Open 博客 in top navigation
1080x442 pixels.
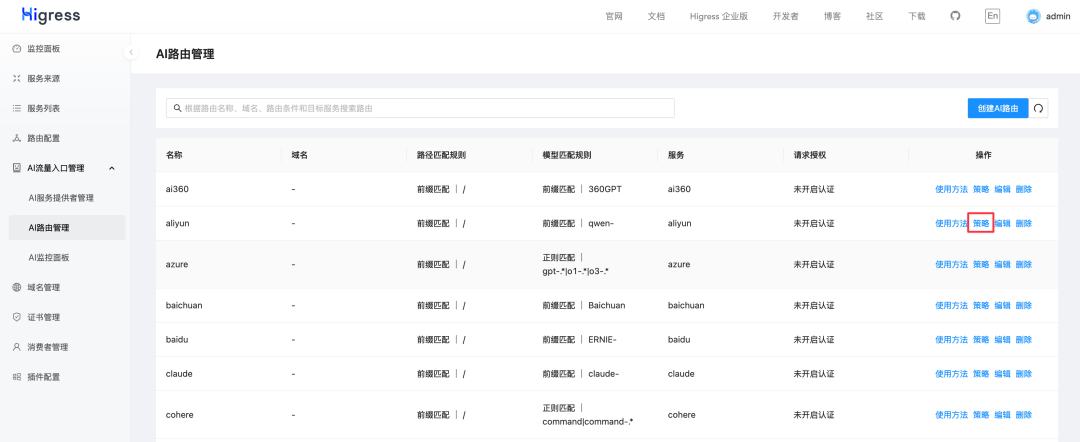point(832,17)
